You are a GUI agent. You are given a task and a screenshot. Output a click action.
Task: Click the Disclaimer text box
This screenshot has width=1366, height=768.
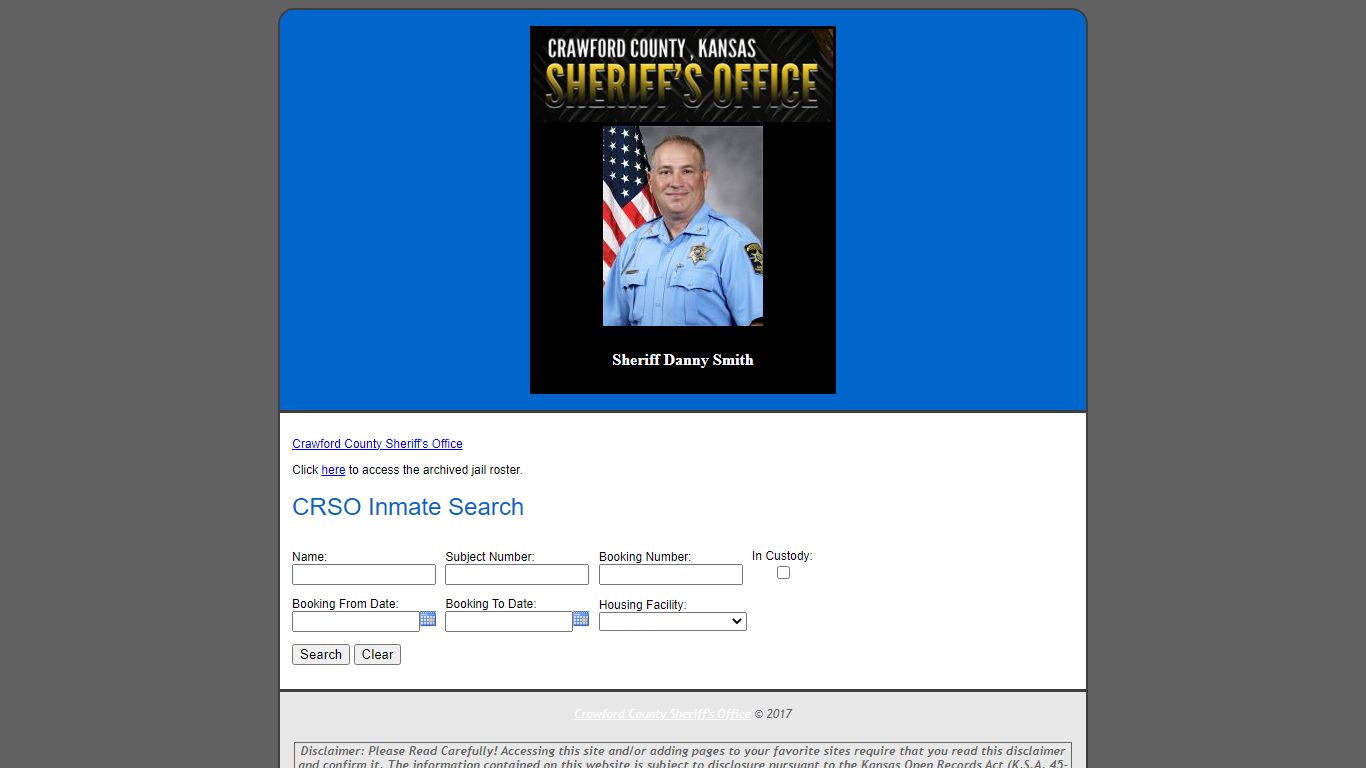pos(683,755)
